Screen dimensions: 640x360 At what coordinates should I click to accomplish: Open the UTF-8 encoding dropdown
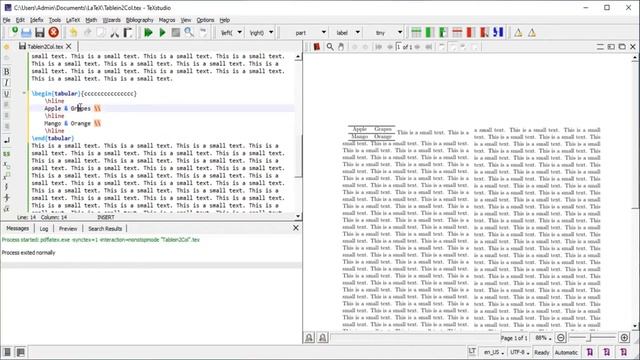click(520, 352)
